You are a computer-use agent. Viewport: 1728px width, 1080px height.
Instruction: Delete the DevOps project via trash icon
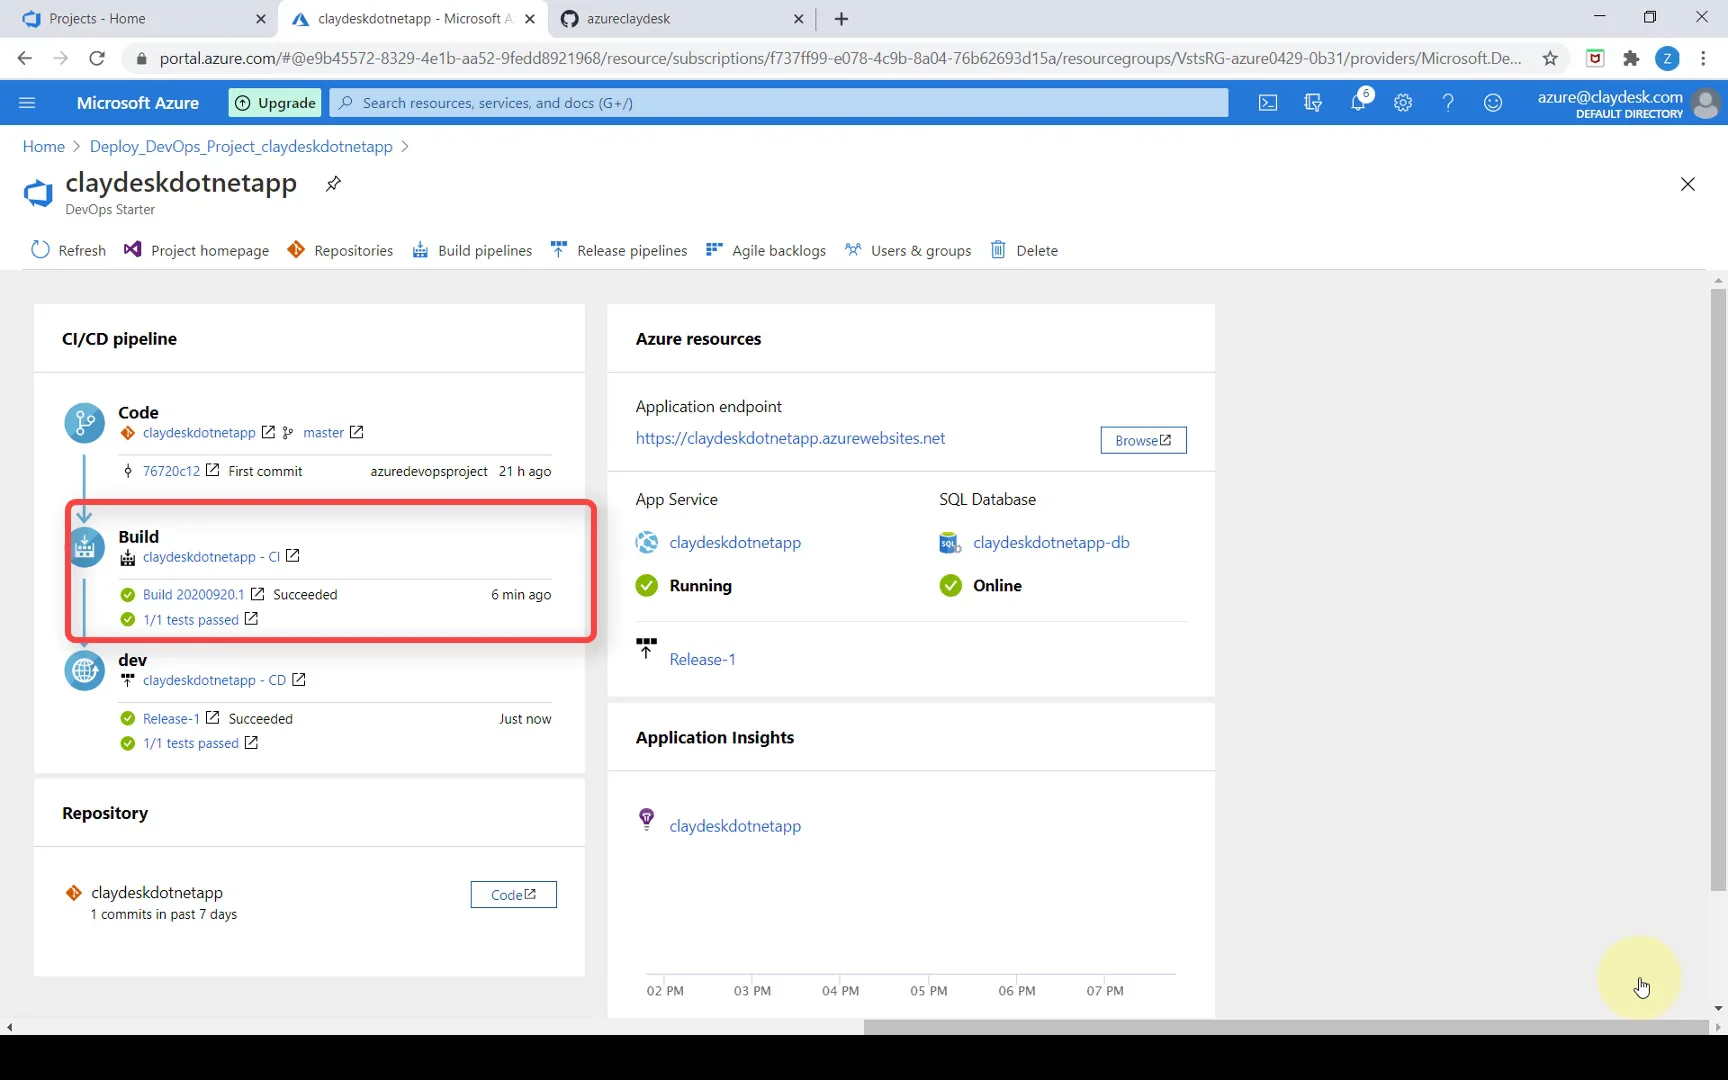point(1024,250)
